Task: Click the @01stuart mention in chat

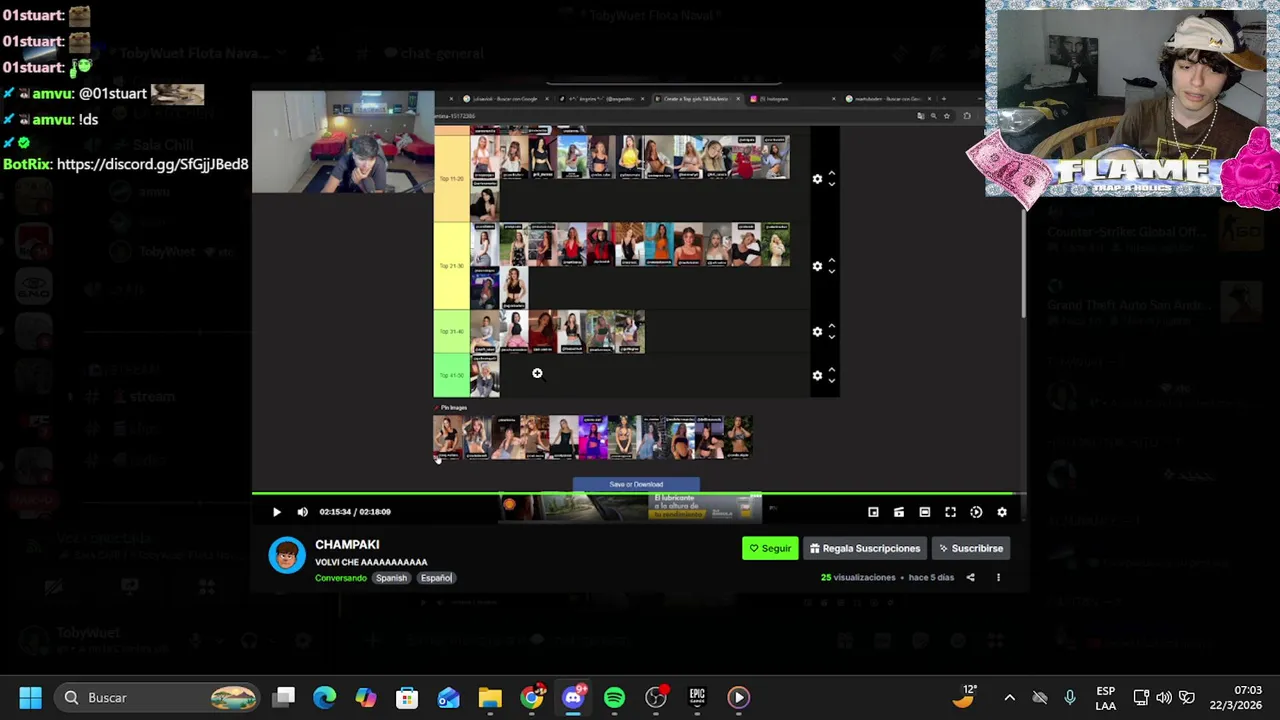Action: pos(112,94)
